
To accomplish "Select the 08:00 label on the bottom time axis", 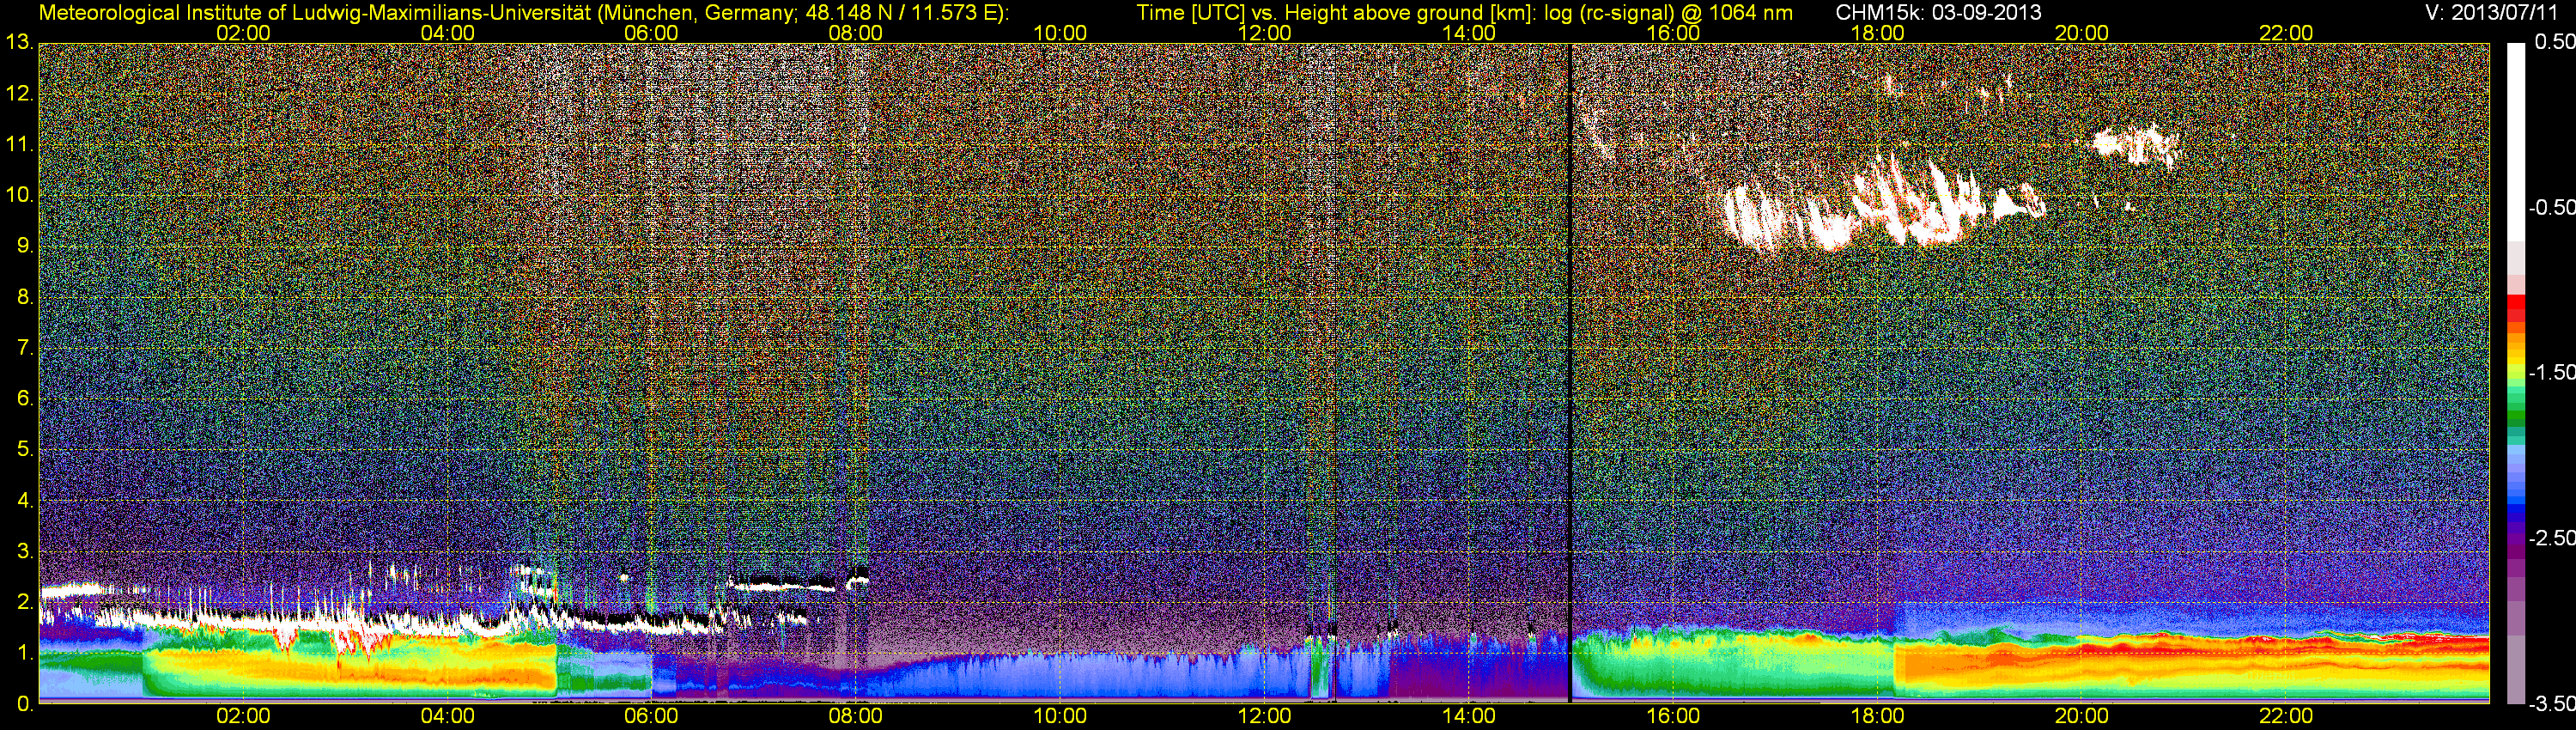I will 856,716.
